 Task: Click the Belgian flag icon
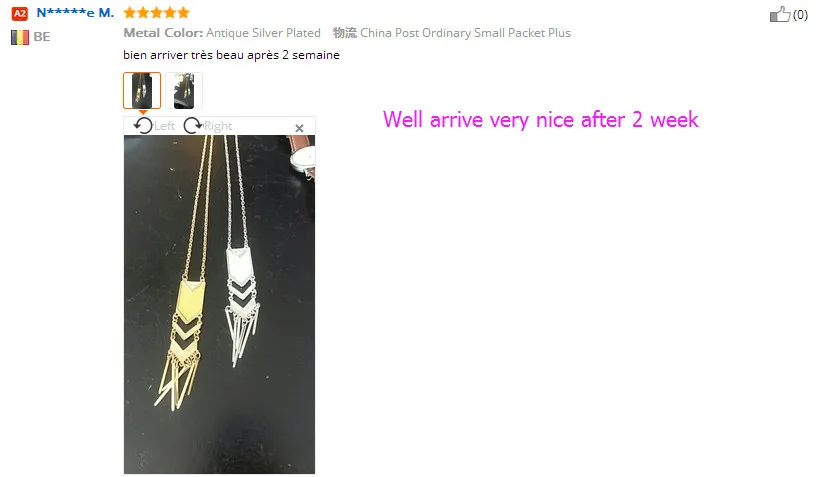tap(20, 37)
